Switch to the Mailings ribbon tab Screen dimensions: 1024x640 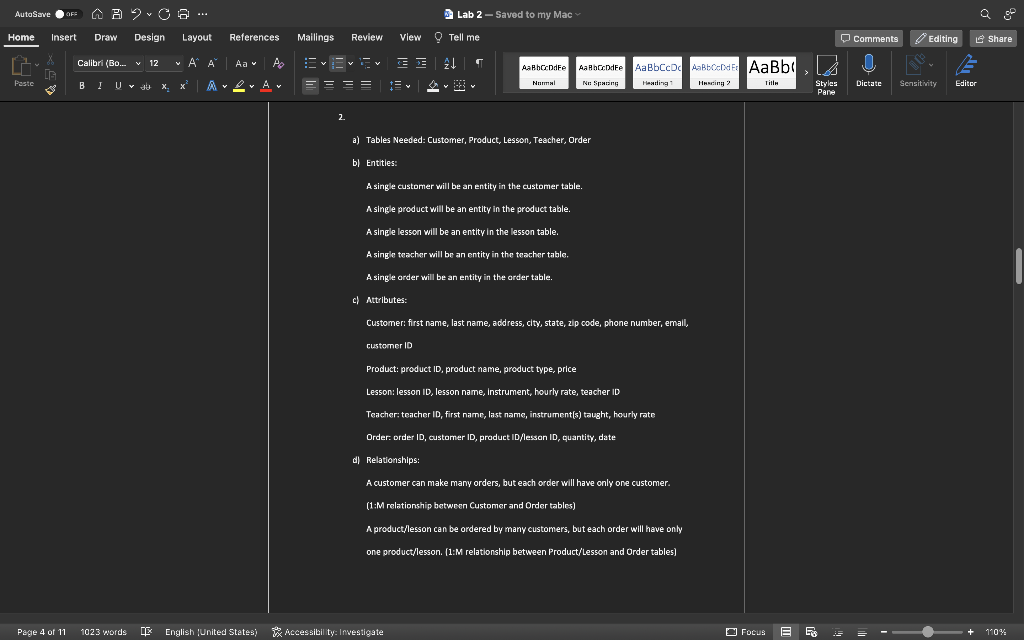(x=315, y=37)
